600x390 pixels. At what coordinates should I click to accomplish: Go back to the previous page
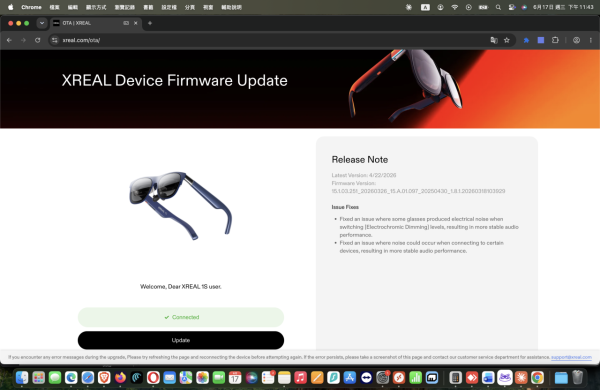pos(9,40)
